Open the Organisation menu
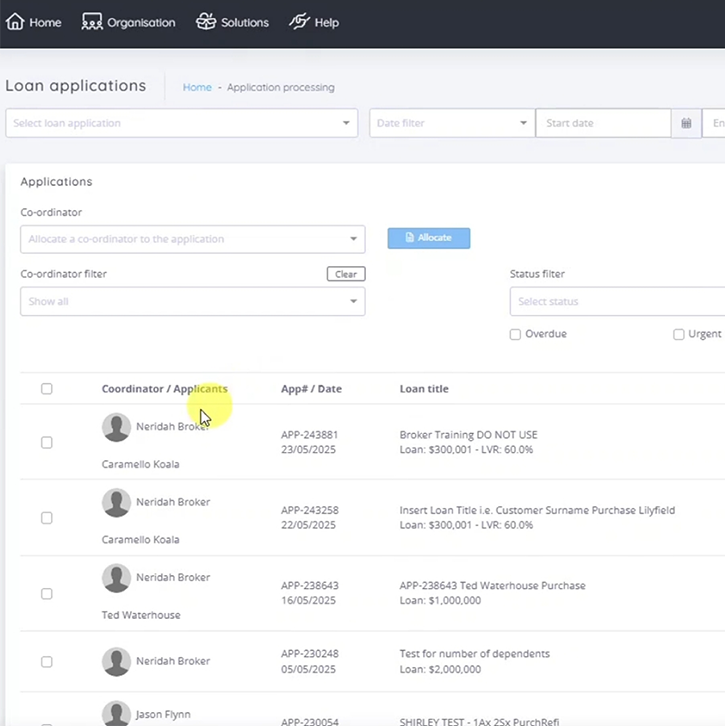Image resolution: width=725 pixels, height=726 pixels. click(x=140, y=22)
